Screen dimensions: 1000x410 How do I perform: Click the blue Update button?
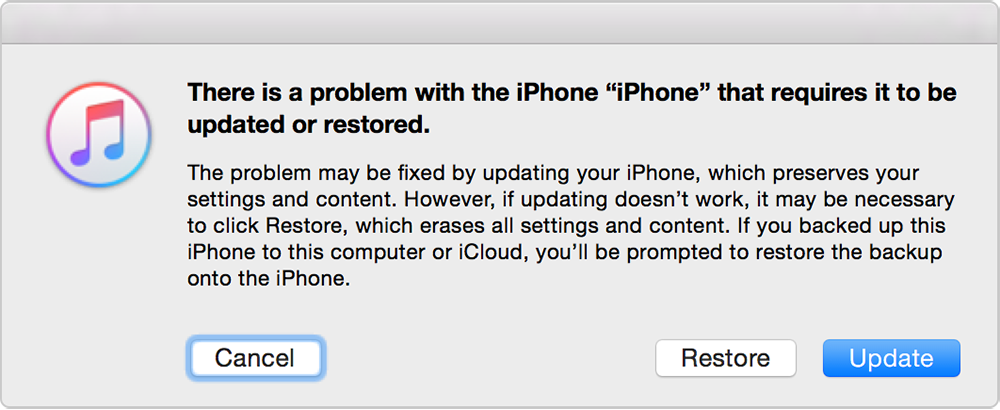point(891,358)
